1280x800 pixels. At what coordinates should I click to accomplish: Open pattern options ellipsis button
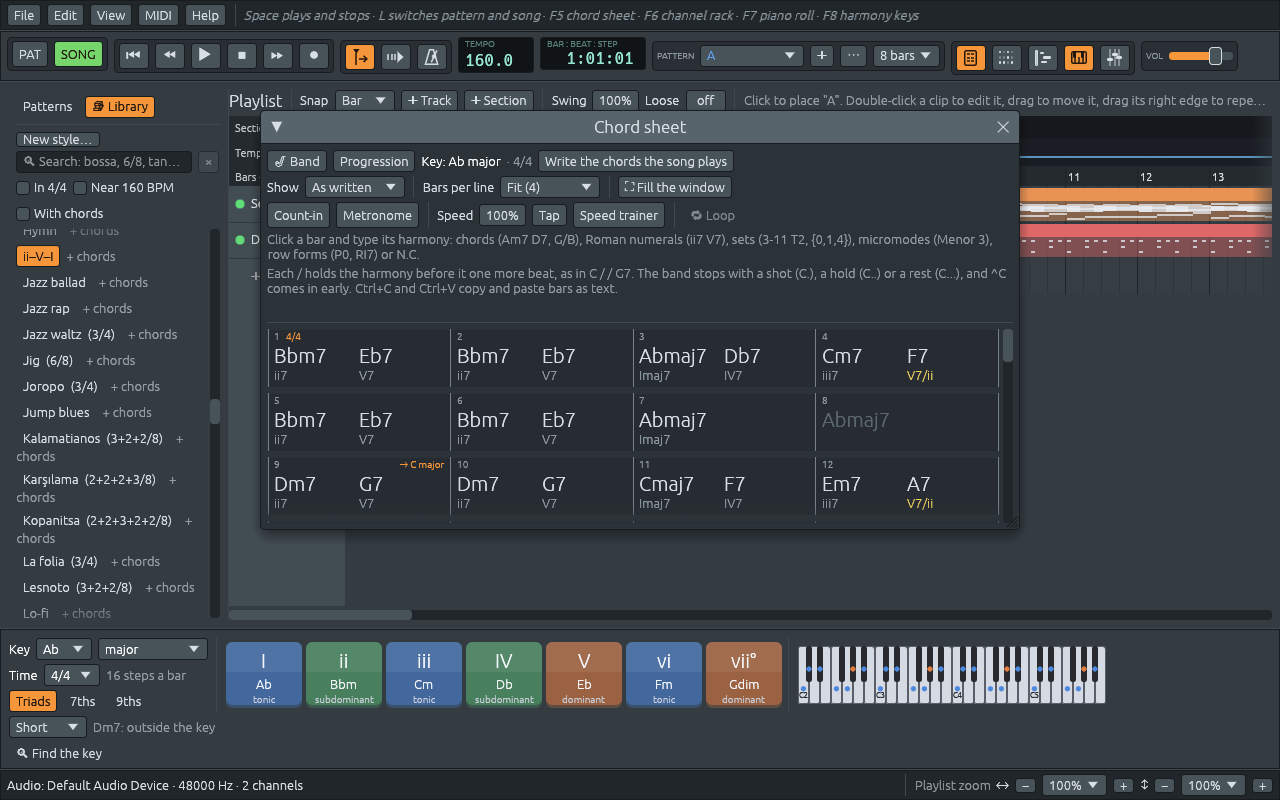853,56
